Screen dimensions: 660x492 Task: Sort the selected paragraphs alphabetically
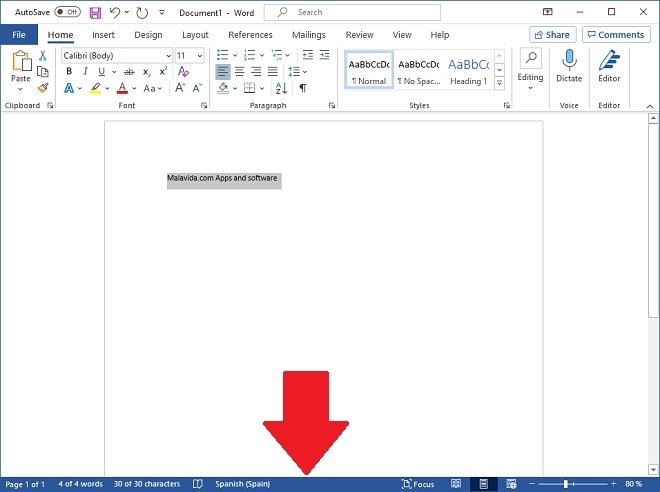(281, 88)
